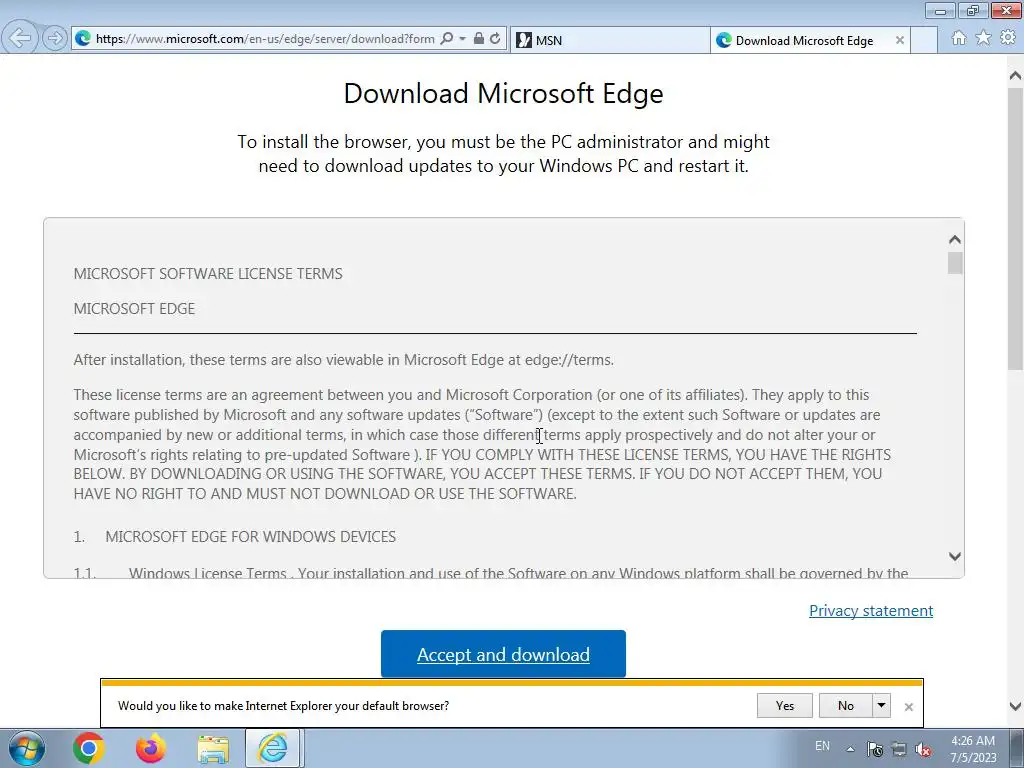The width and height of the screenshot is (1024, 768).
Task: Select the address bar URL field
Action: 264,39
